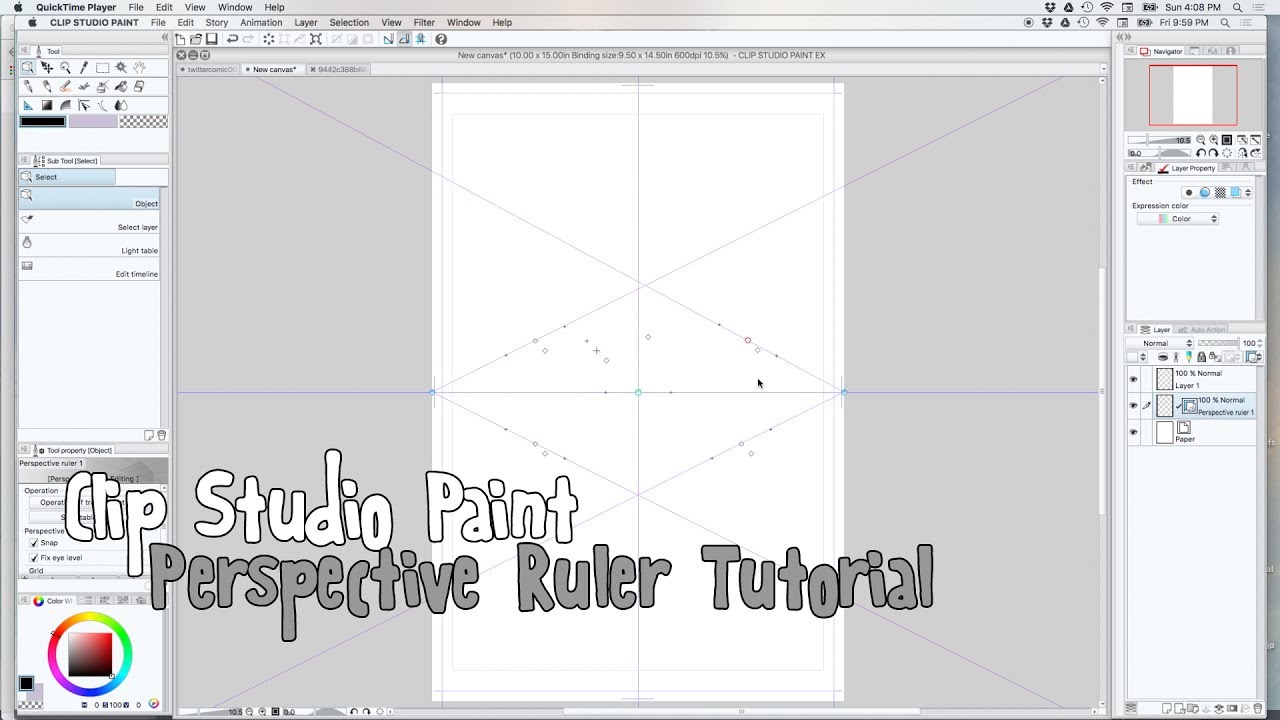Hide the Perspective ruler 1 layer eye
Viewport: 1280px width, 720px height.
(1133, 405)
